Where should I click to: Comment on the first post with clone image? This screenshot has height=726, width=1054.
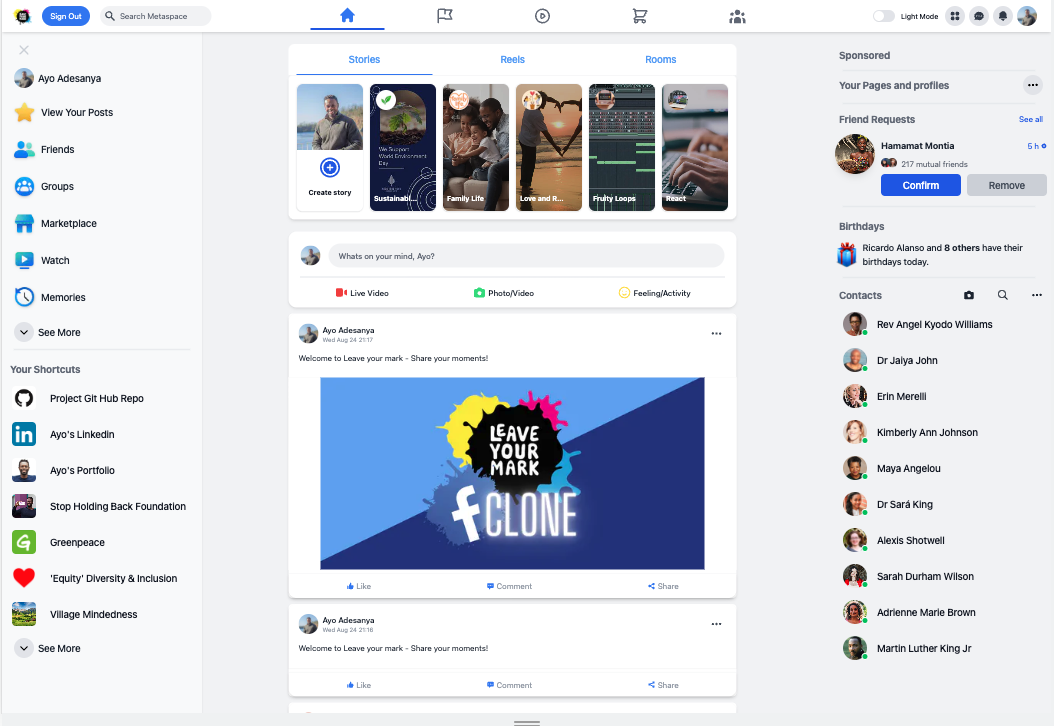(x=510, y=586)
